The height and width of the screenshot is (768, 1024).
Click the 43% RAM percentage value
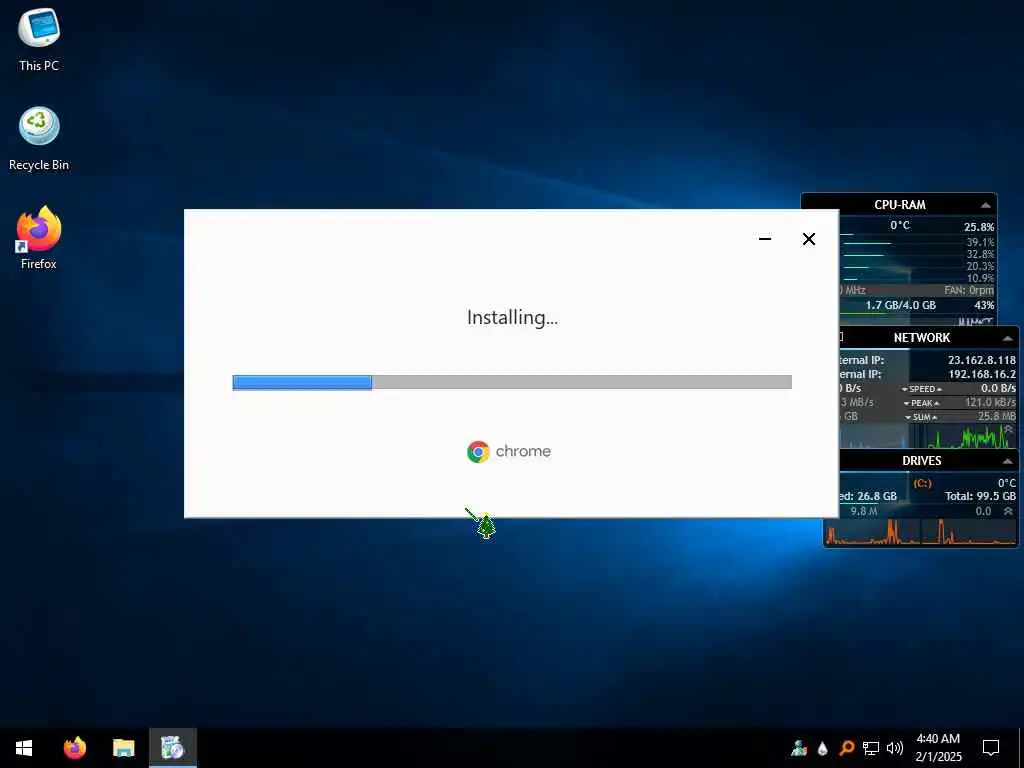click(984, 305)
